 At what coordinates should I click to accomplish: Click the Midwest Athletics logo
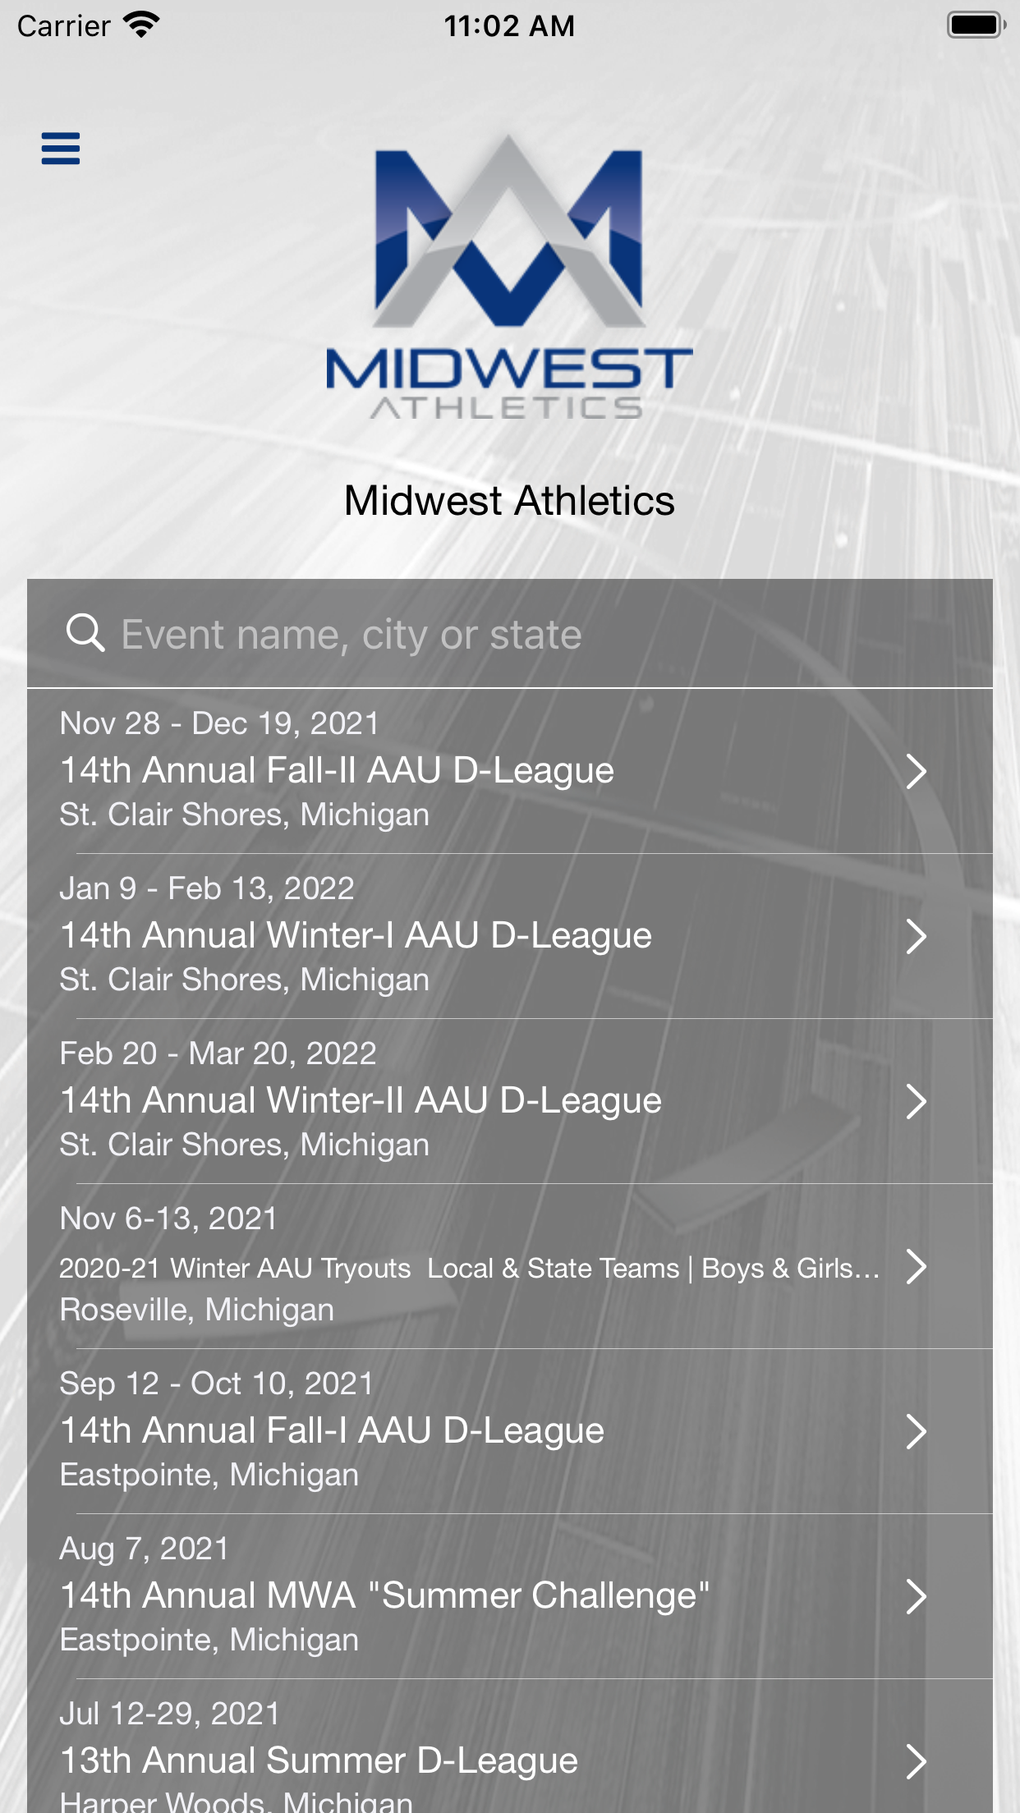[x=509, y=277]
